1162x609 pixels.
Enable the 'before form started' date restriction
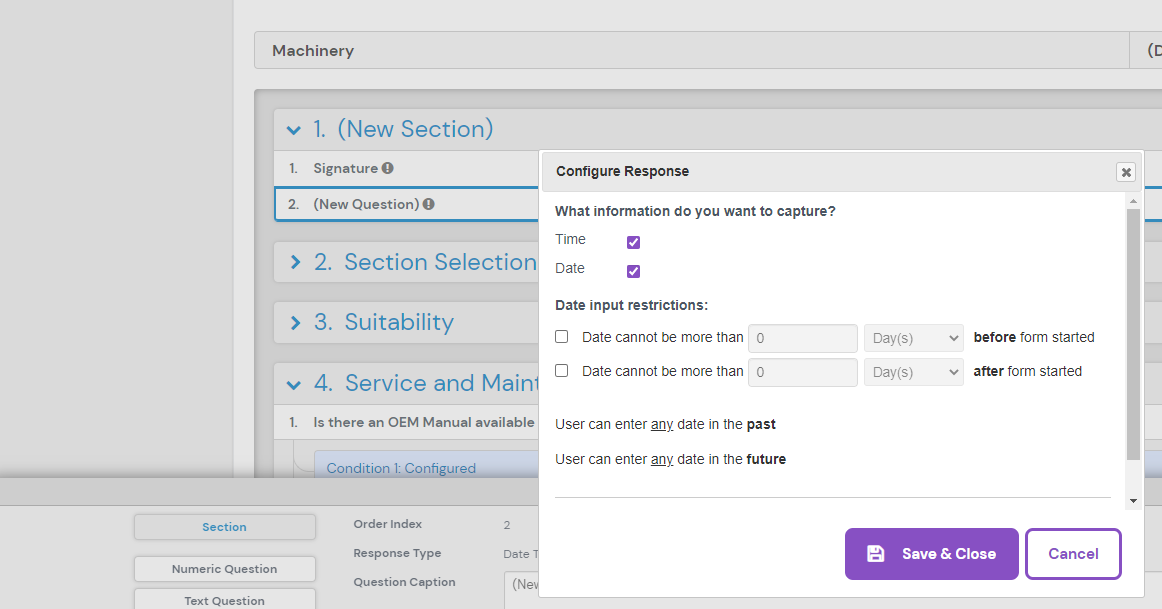tap(562, 337)
